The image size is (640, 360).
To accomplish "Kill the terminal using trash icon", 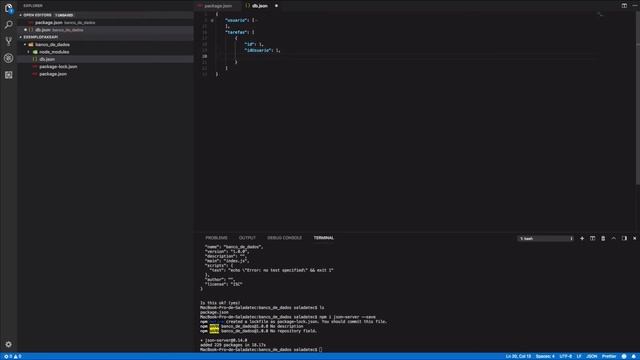I will [603, 238].
